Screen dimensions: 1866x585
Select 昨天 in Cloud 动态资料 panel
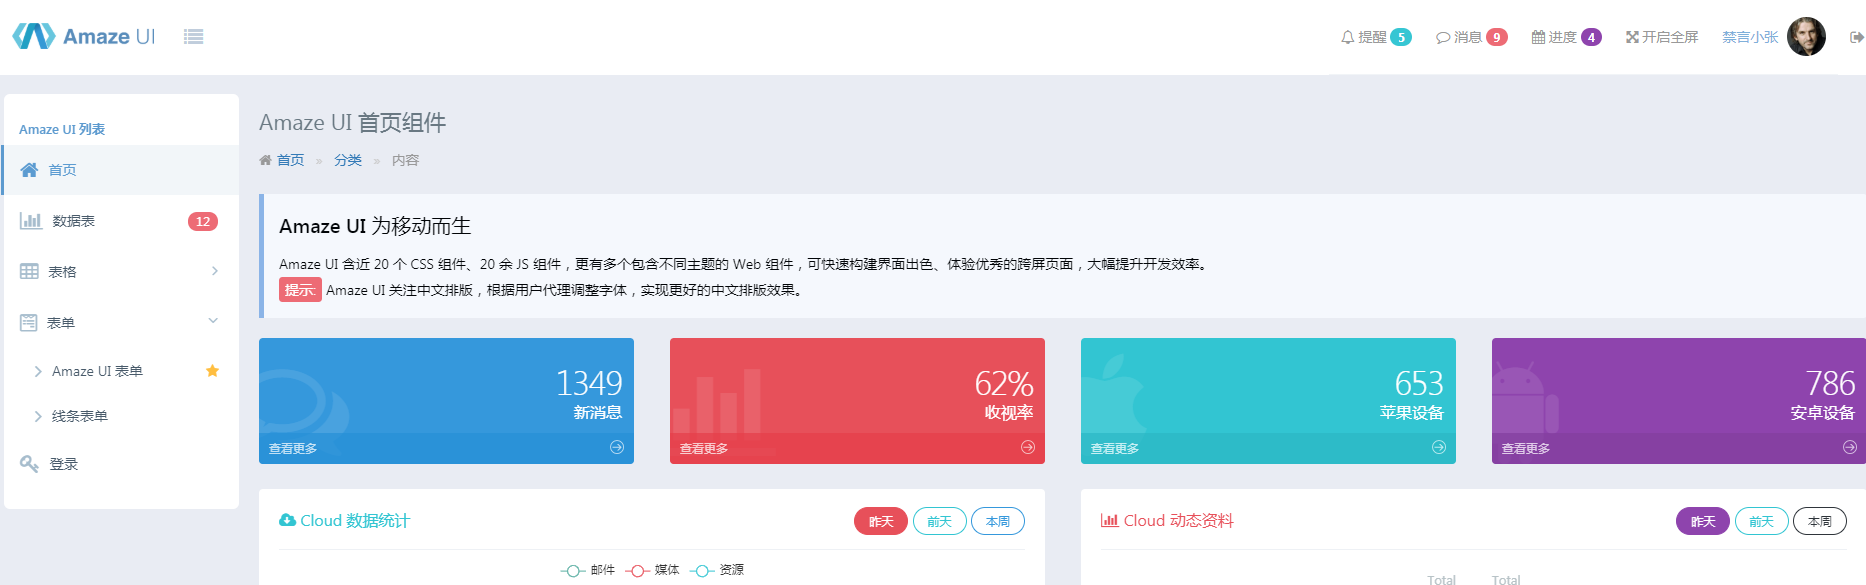[x=1703, y=521]
